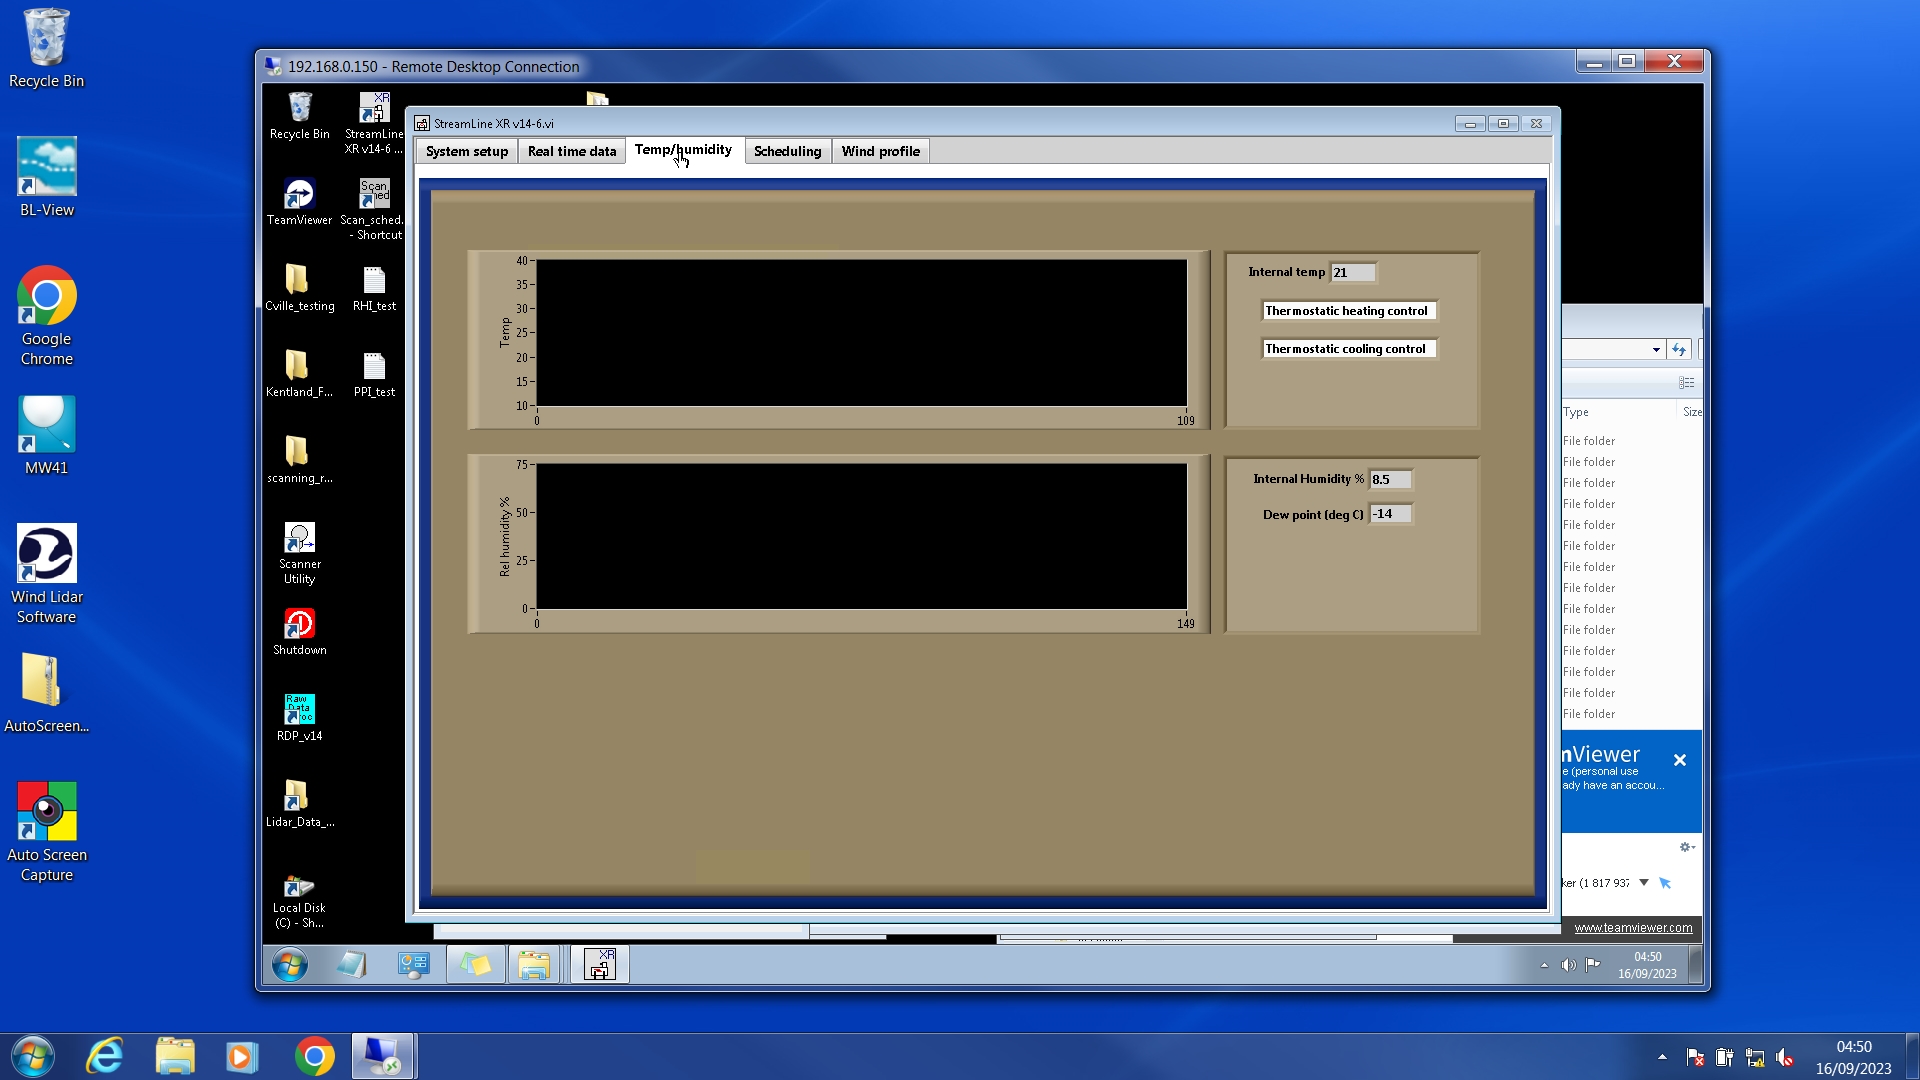The image size is (1920, 1080).
Task: Expand TeamViewer partner dropdown arrow
Action: 1643,883
